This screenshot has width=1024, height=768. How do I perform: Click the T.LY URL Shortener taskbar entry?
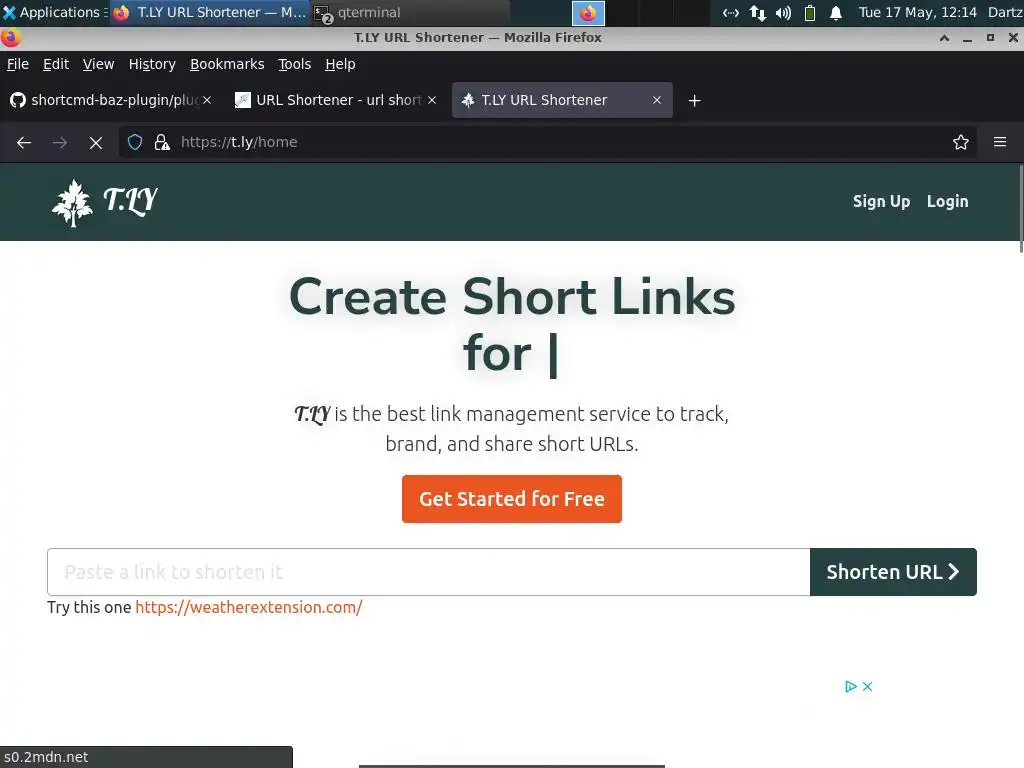209,12
